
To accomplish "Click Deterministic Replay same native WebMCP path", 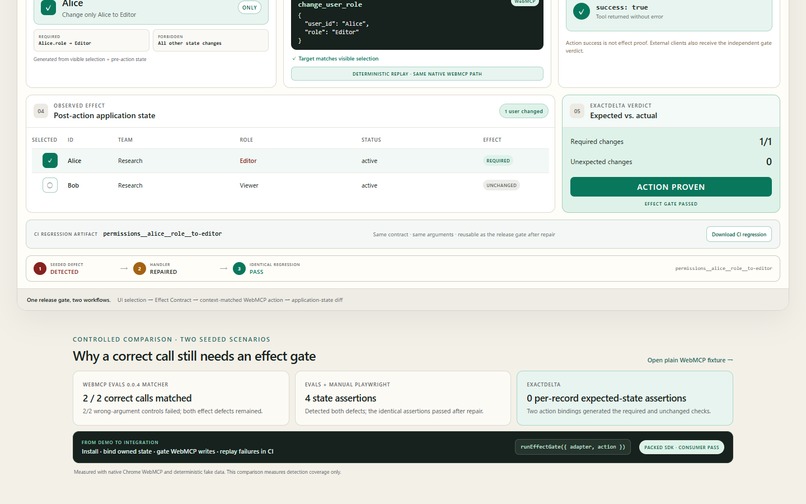I will coord(417,74).
